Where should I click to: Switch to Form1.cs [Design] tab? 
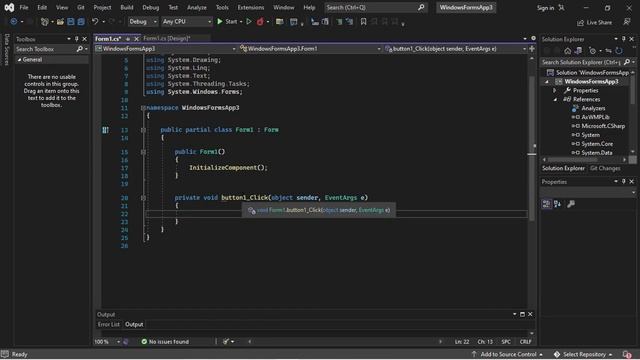167,38
